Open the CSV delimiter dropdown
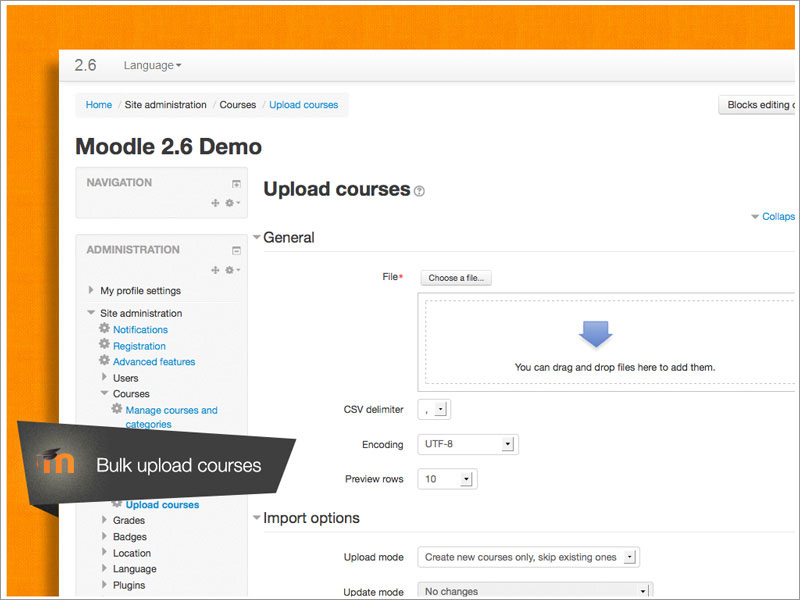 coord(436,409)
